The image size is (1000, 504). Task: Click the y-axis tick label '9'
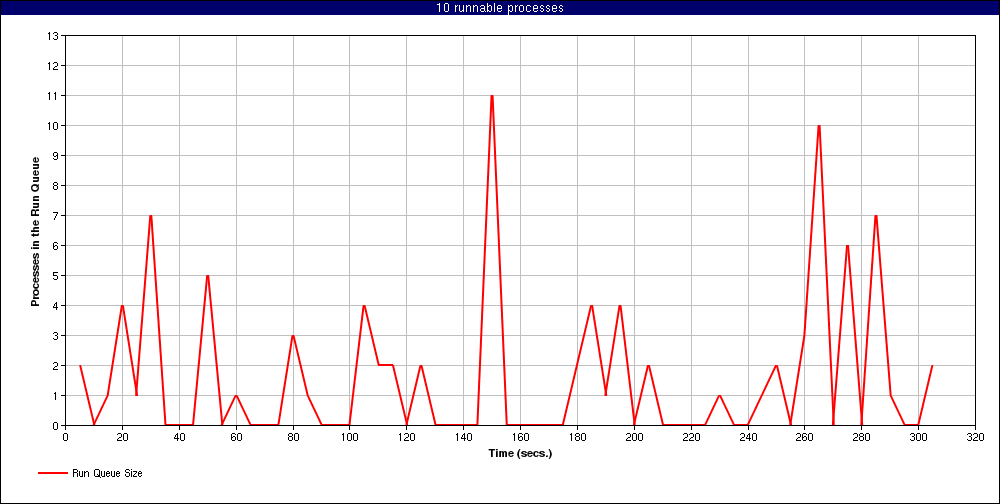click(55, 156)
